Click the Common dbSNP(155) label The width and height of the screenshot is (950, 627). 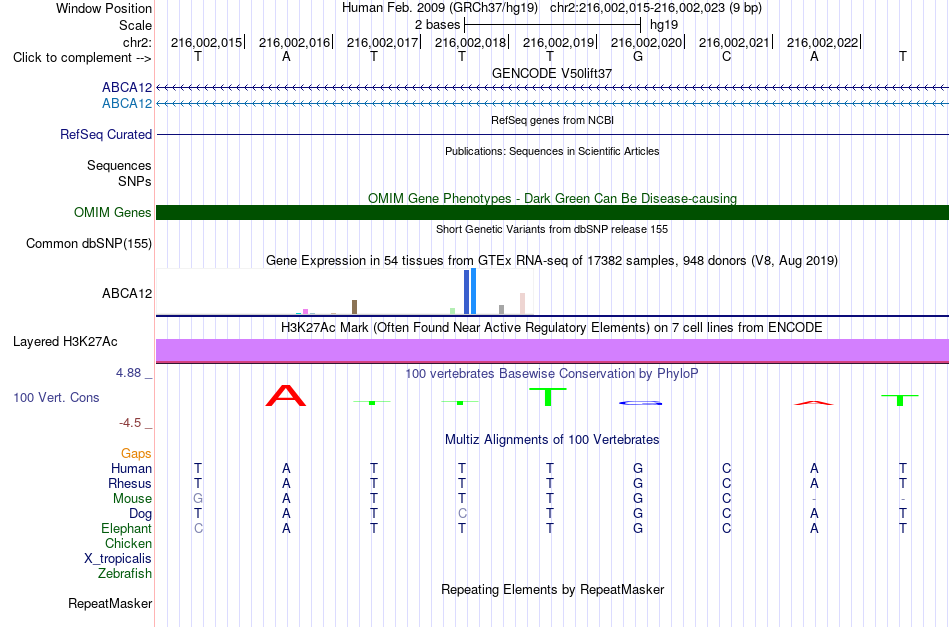coord(88,244)
